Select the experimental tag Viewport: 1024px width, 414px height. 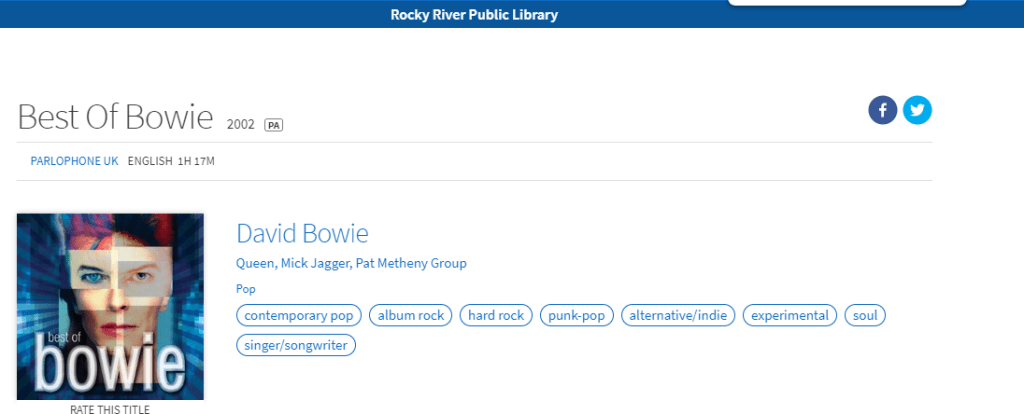point(790,316)
